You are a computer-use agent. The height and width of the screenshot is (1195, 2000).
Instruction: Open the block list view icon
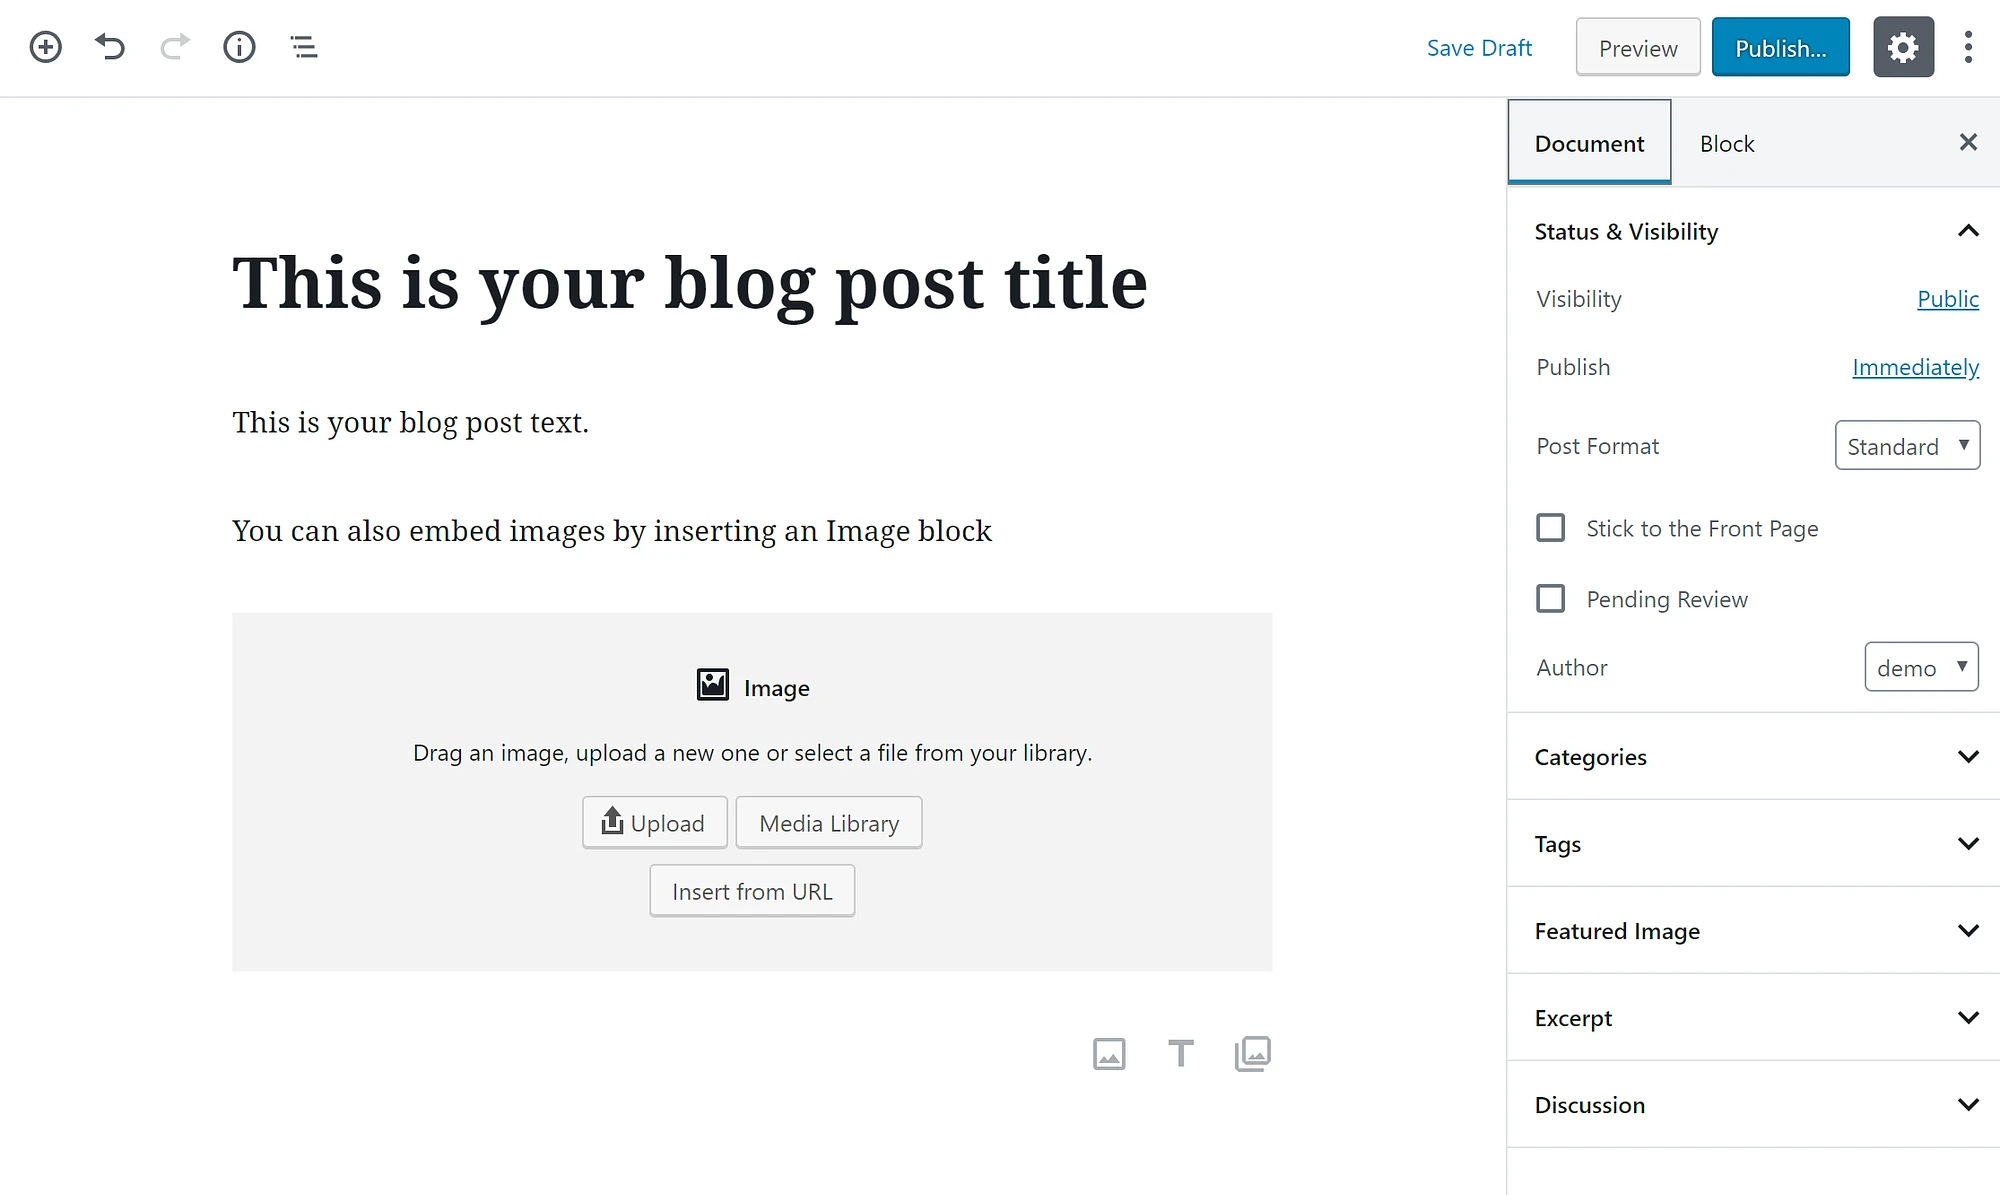click(304, 46)
